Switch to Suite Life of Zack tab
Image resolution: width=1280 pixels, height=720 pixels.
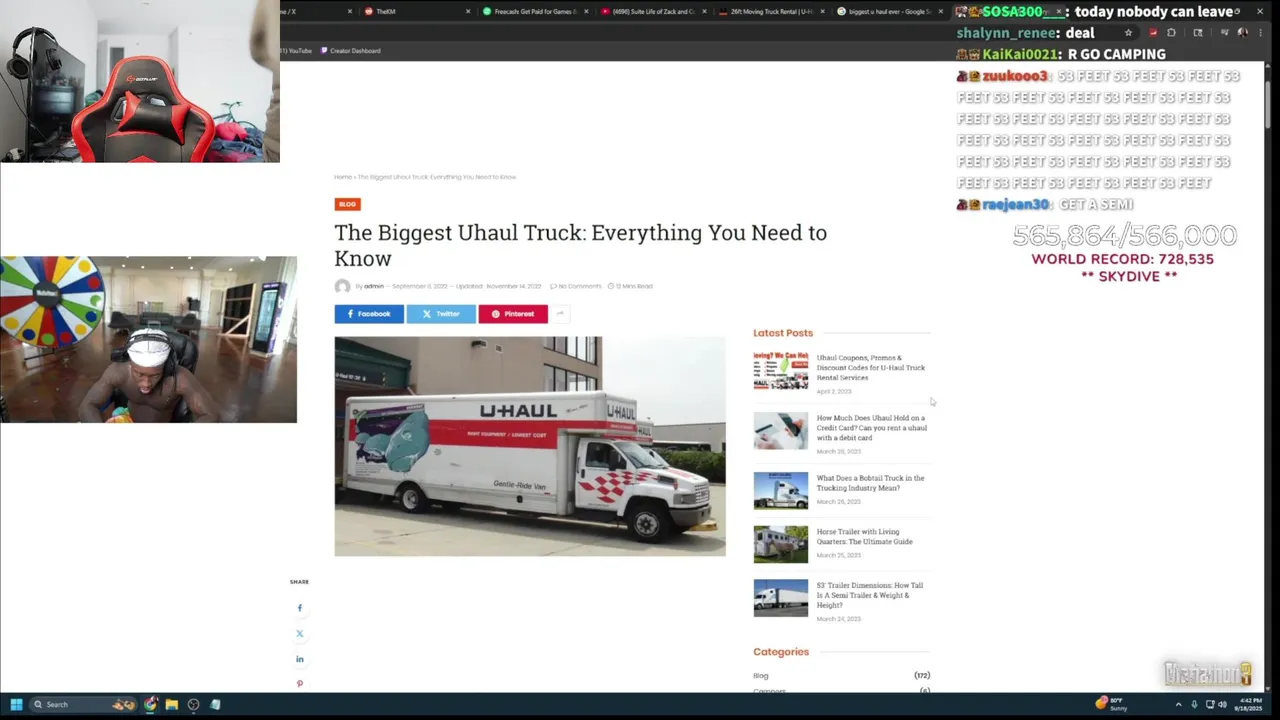tap(653, 12)
